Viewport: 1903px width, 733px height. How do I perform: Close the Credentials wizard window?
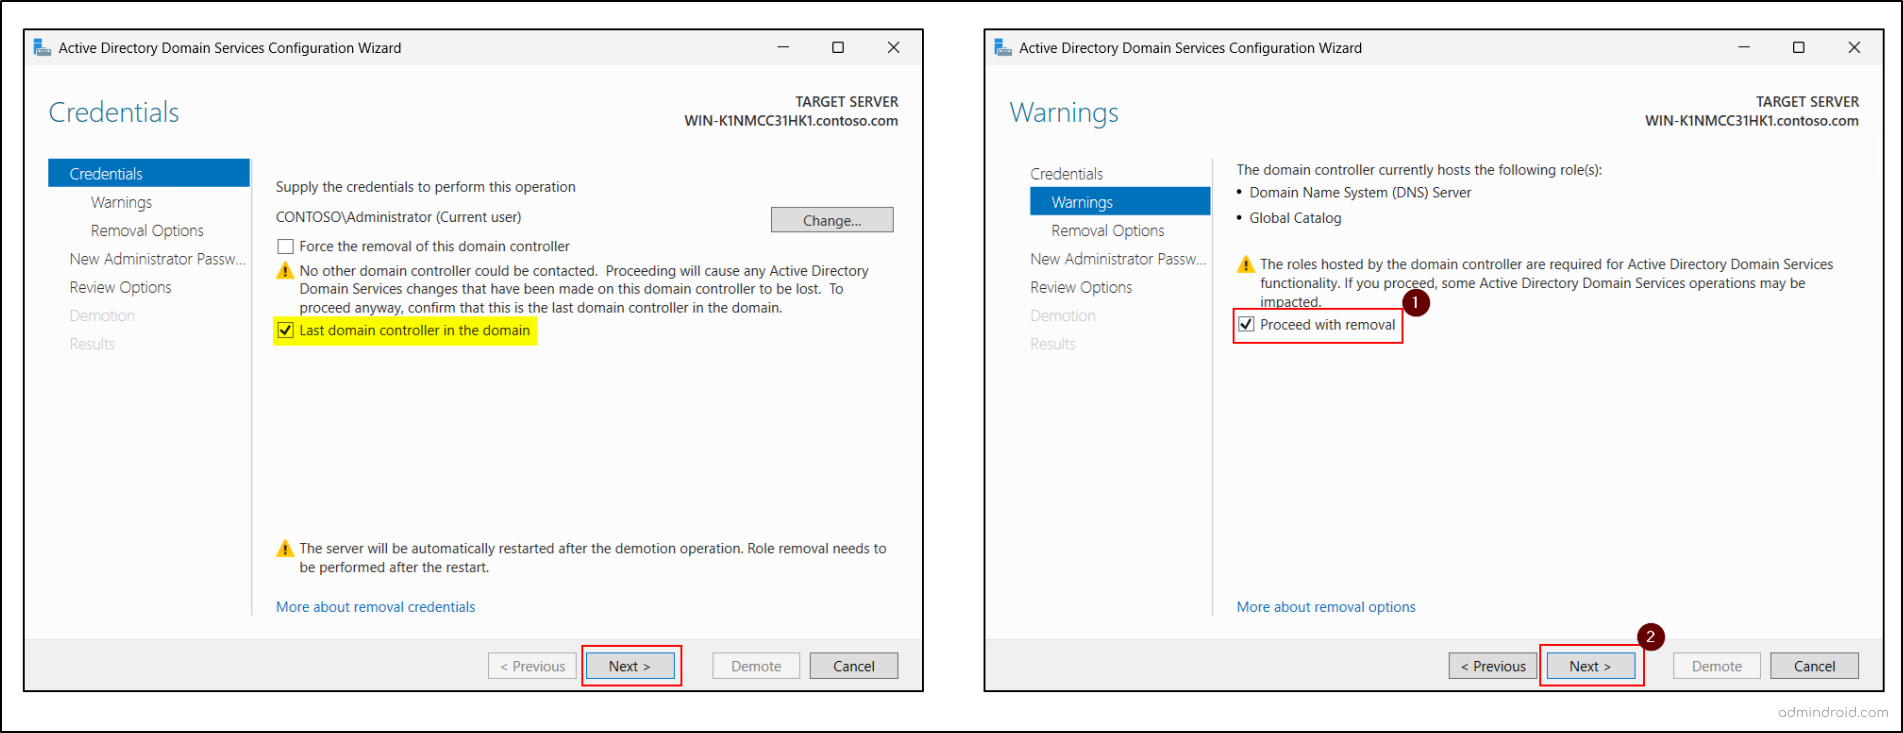(894, 47)
